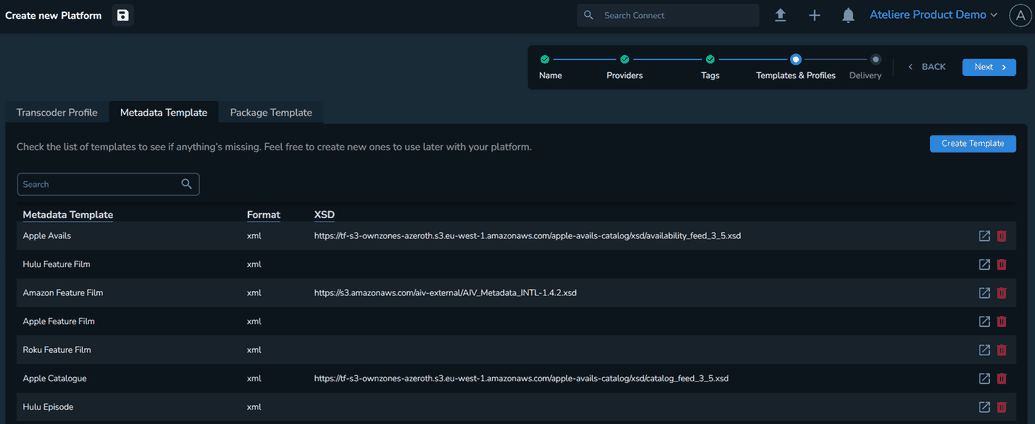Delete the Hulu Feature Film template
The height and width of the screenshot is (424, 1035).
click(x=1001, y=264)
